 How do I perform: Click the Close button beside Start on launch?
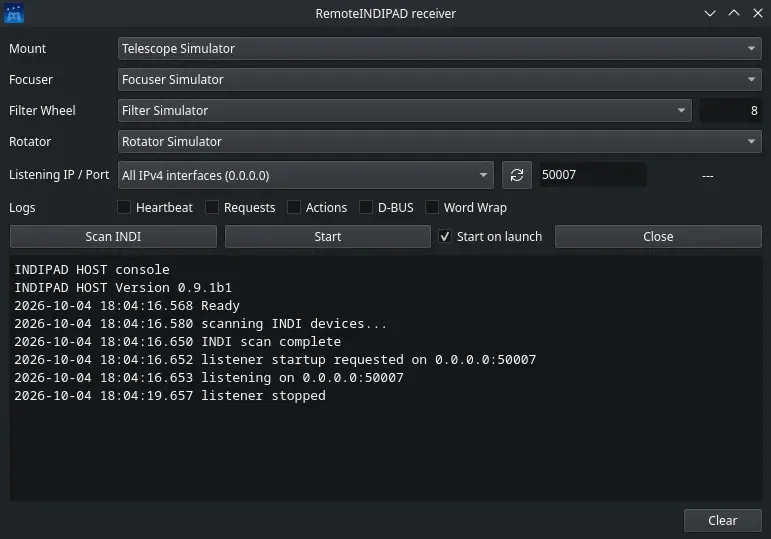tap(658, 237)
